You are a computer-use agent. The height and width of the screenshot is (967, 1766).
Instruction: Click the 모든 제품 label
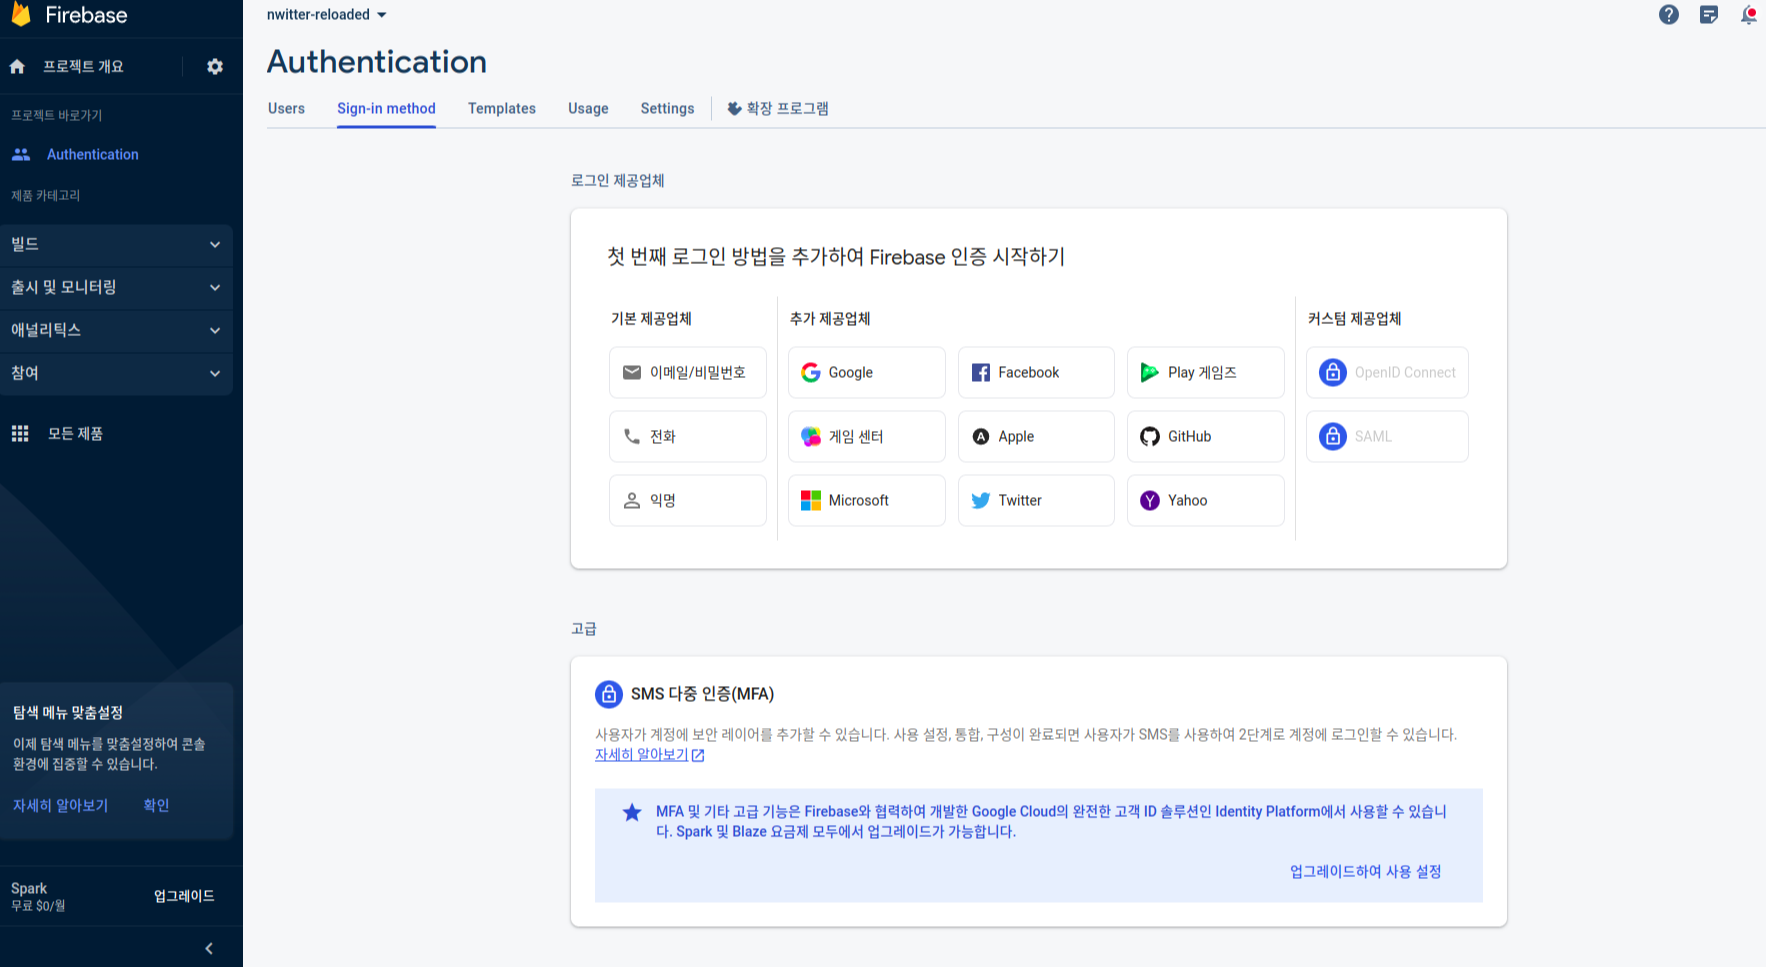tap(76, 433)
